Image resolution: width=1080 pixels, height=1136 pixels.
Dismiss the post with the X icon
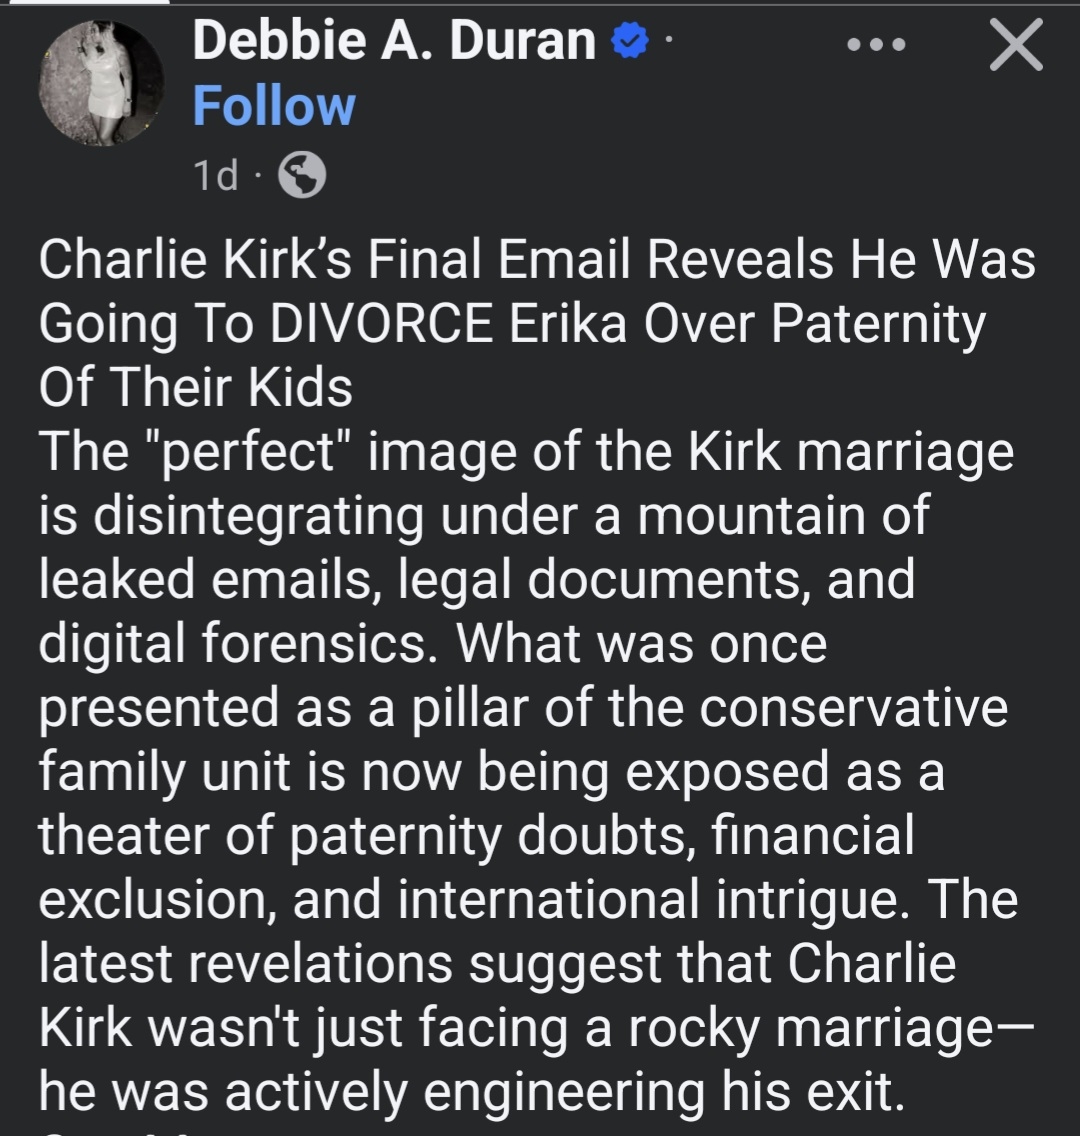pyautogui.click(x=1015, y=46)
